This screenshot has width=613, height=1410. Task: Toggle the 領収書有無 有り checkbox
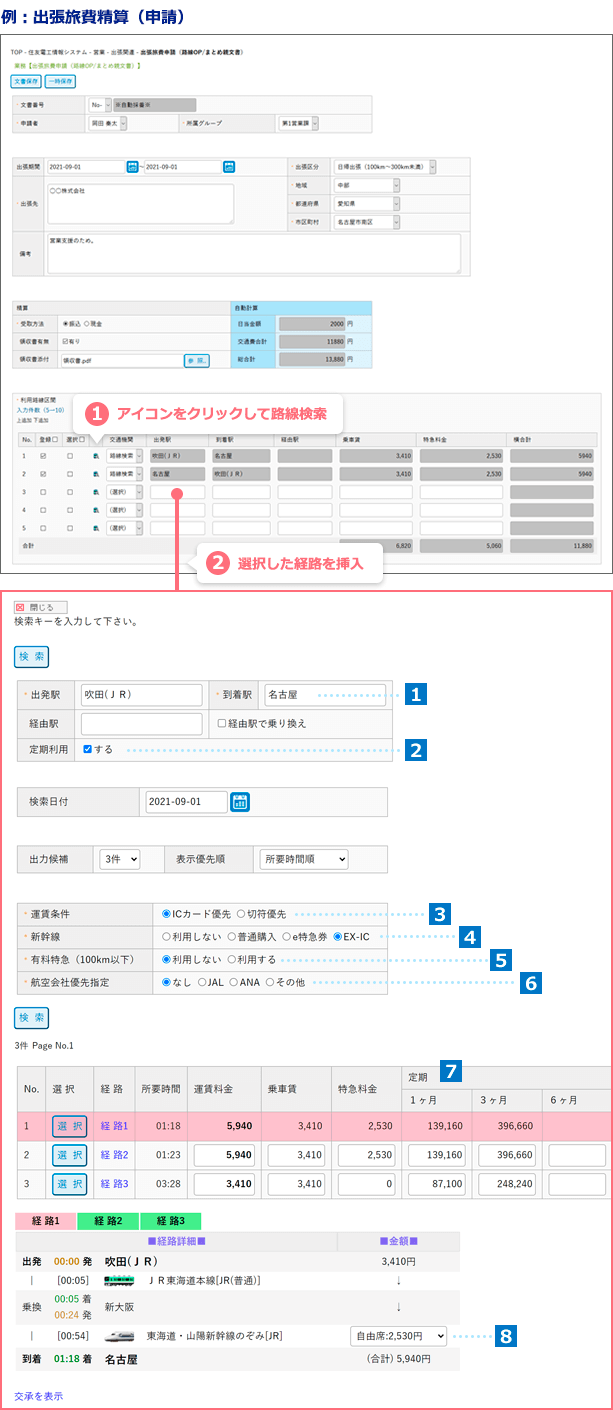pyautogui.click(x=66, y=342)
